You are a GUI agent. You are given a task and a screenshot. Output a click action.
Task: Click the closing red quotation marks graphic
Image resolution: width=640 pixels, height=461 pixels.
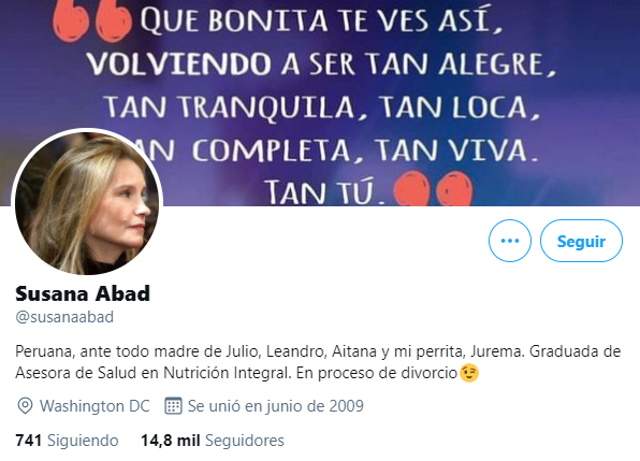(x=433, y=188)
